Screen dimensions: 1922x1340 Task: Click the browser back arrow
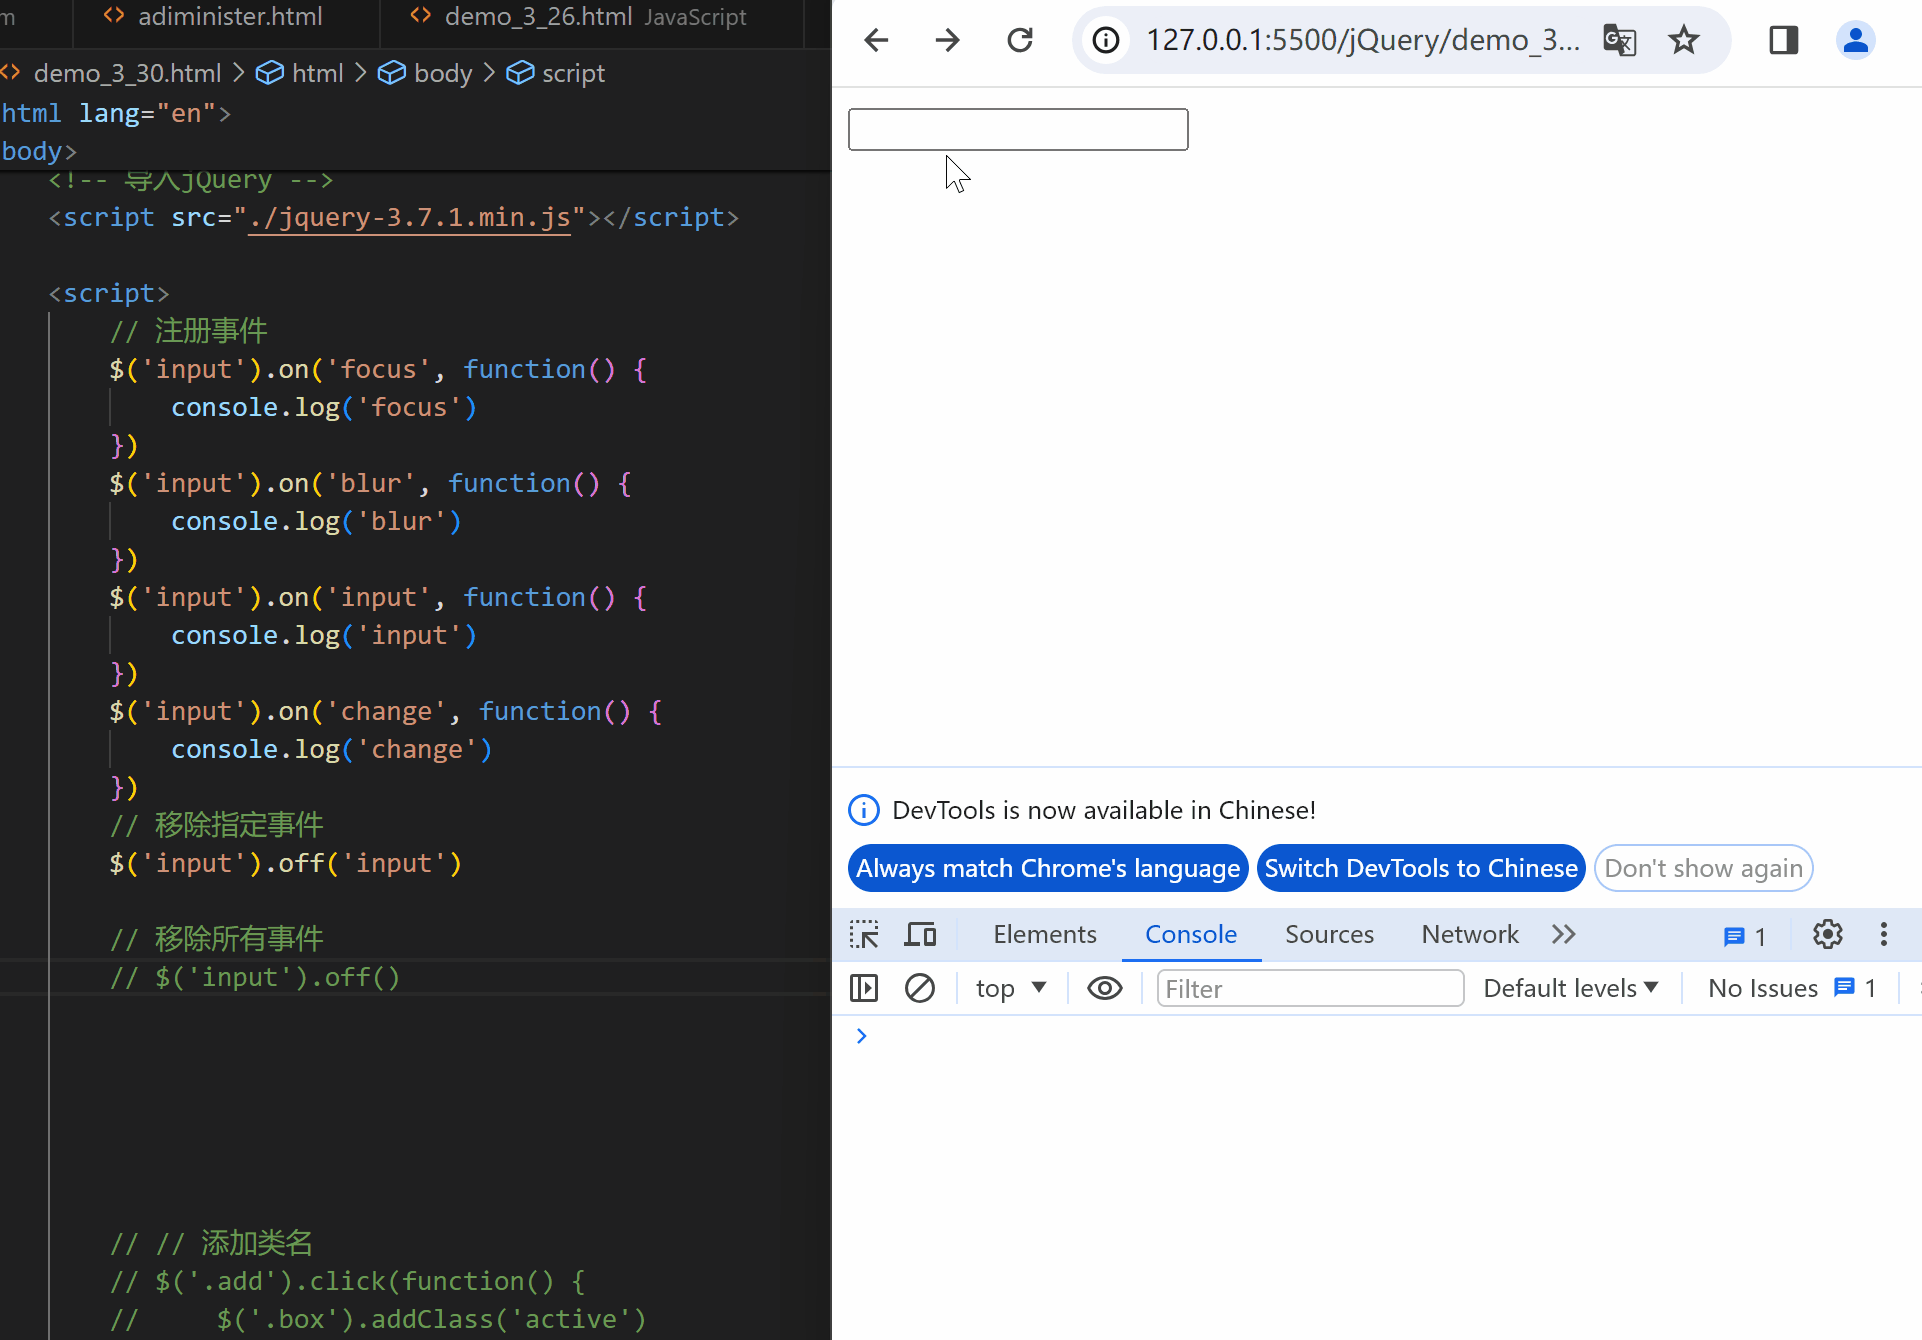tap(876, 40)
